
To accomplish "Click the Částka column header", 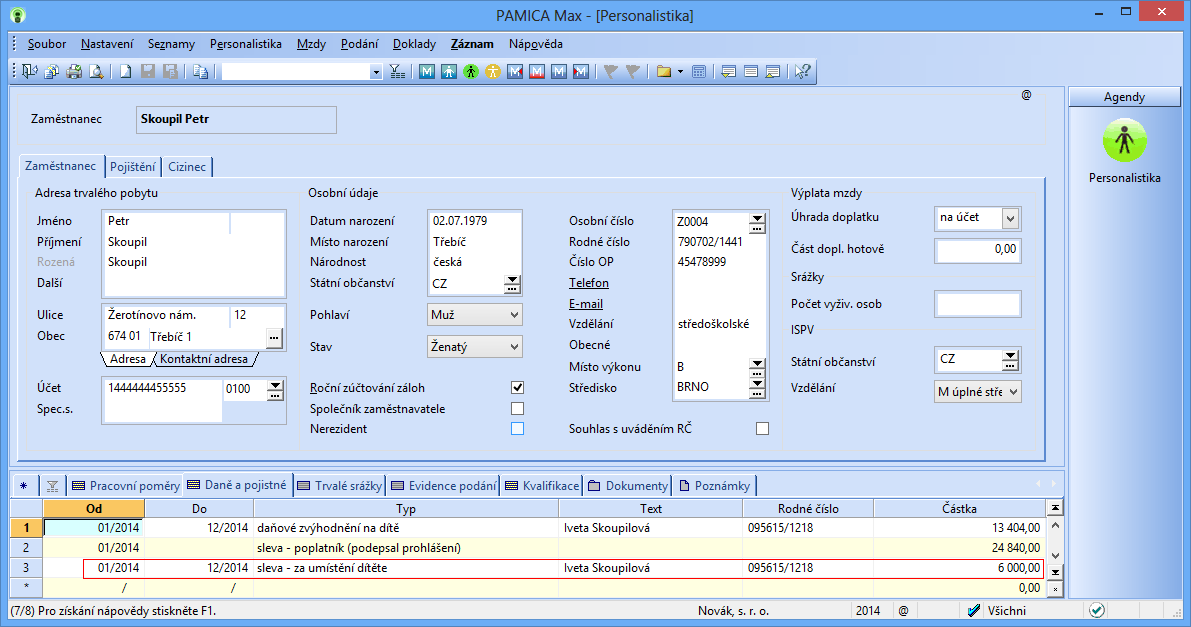I will (959, 508).
